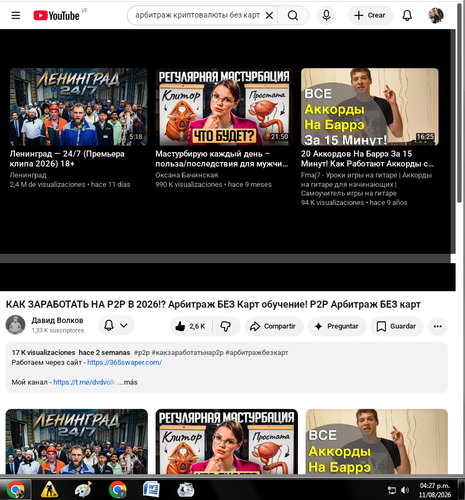
Task: Open ВСЕ Аккорды На Баррэ end-screen thumbnail
Action: pos(370,107)
